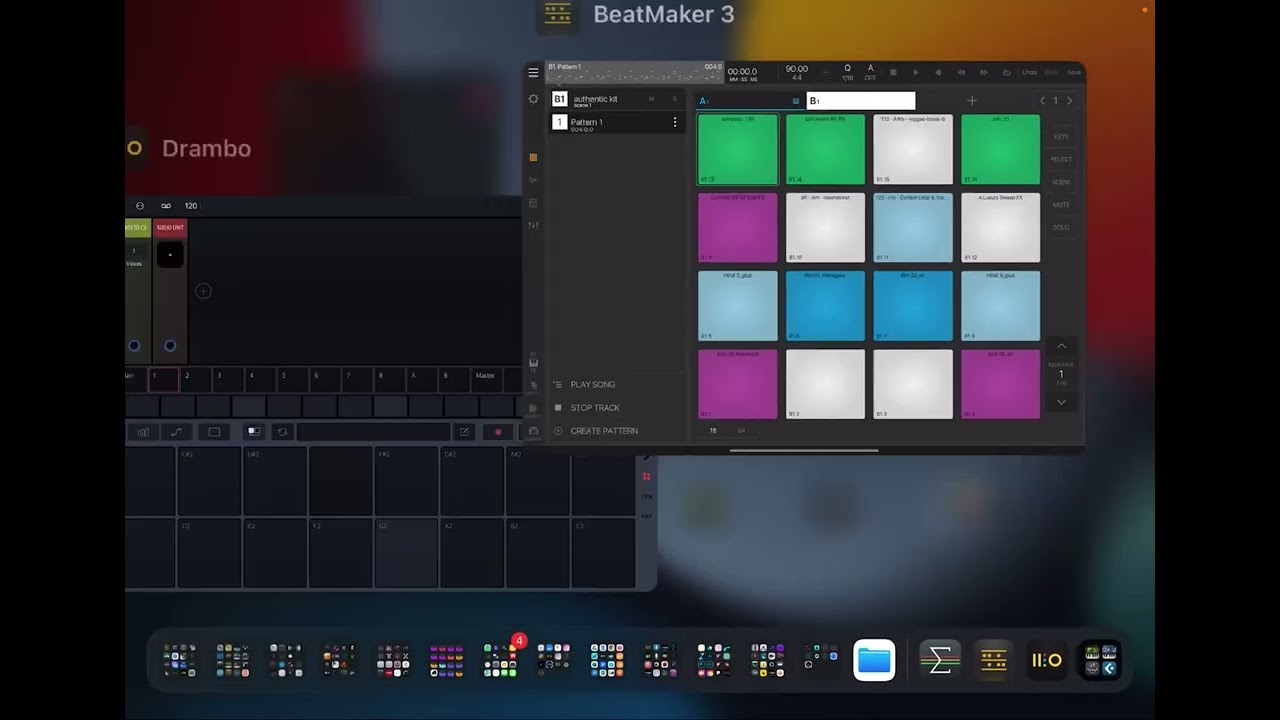Open BeatMaker 3 icon in the dock
The height and width of the screenshot is (720, 1280).
coord(993,661)
